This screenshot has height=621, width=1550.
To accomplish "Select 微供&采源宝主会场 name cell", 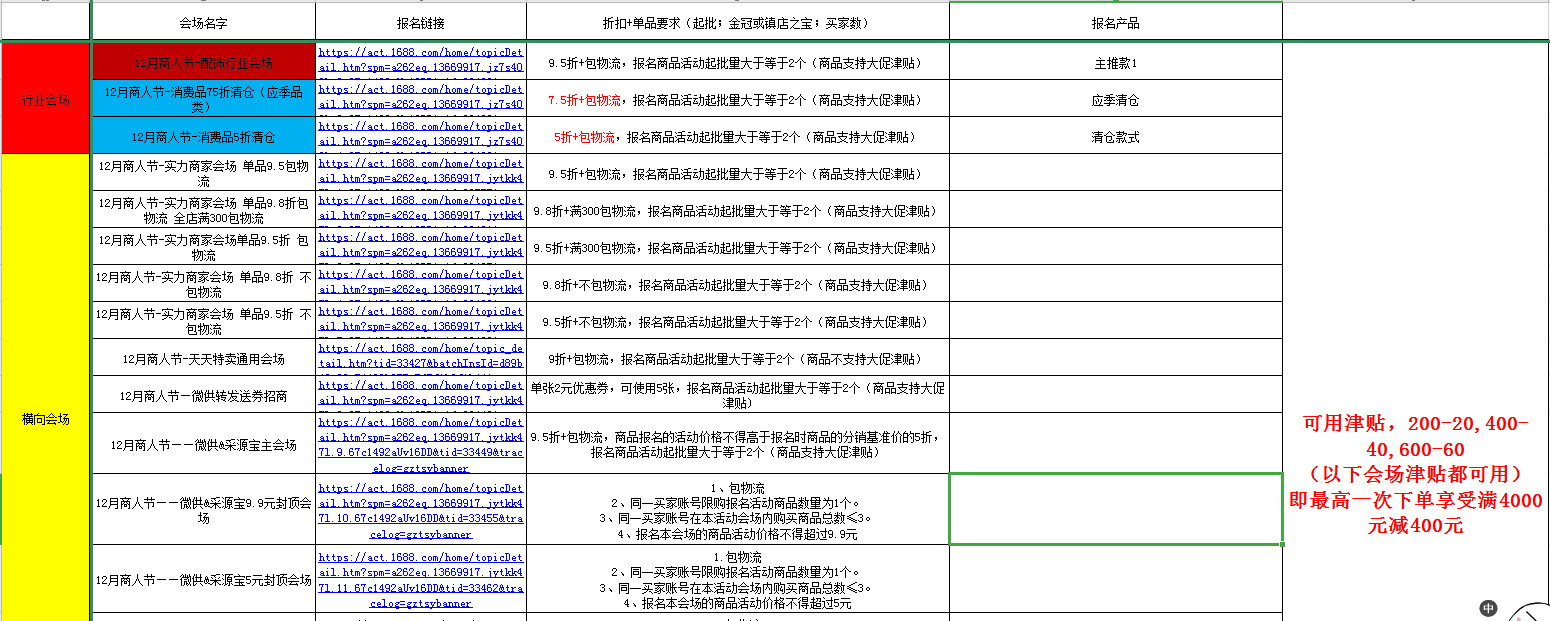I will pos(203,444).
